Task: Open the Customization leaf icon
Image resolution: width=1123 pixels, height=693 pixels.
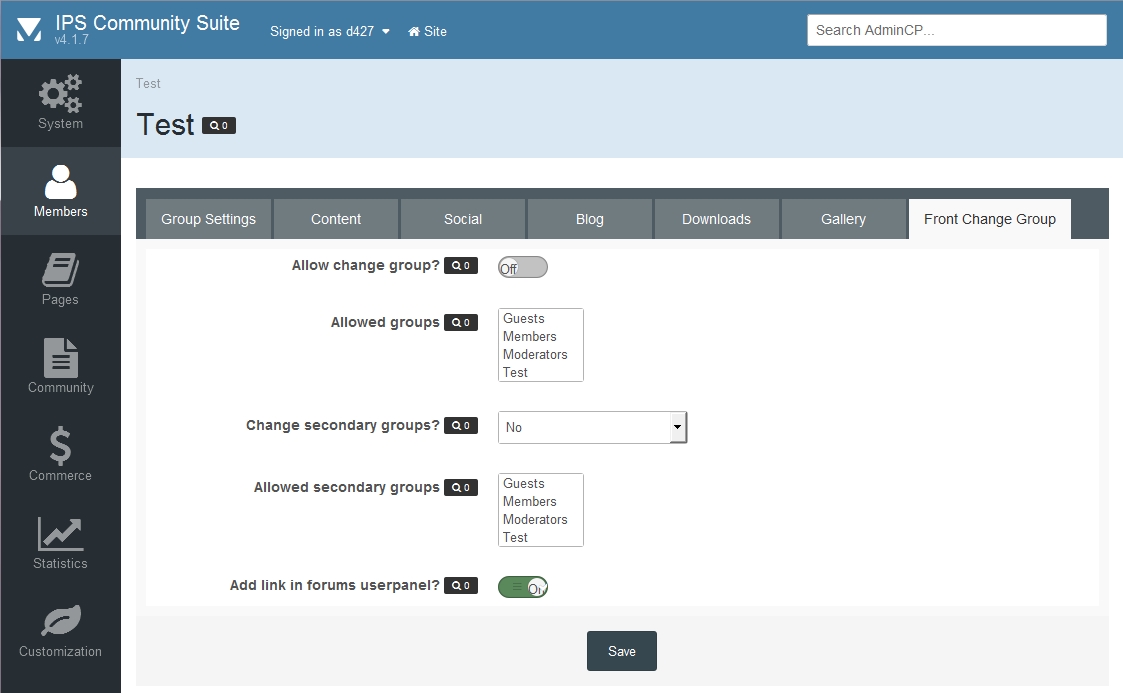Action: coord(60,622)
